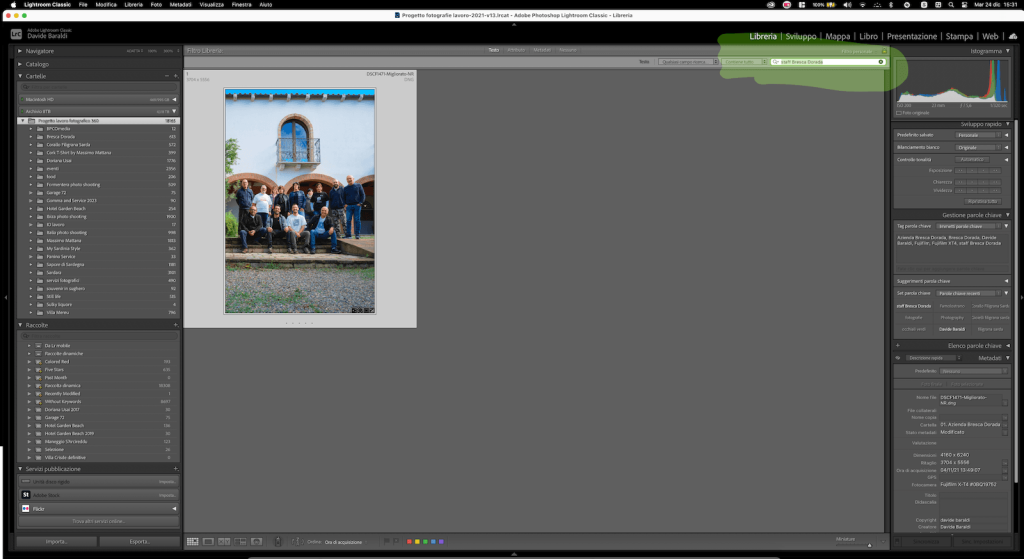Switch to the Sviluppo module
1024x559 pixels.
click(801, 37)
